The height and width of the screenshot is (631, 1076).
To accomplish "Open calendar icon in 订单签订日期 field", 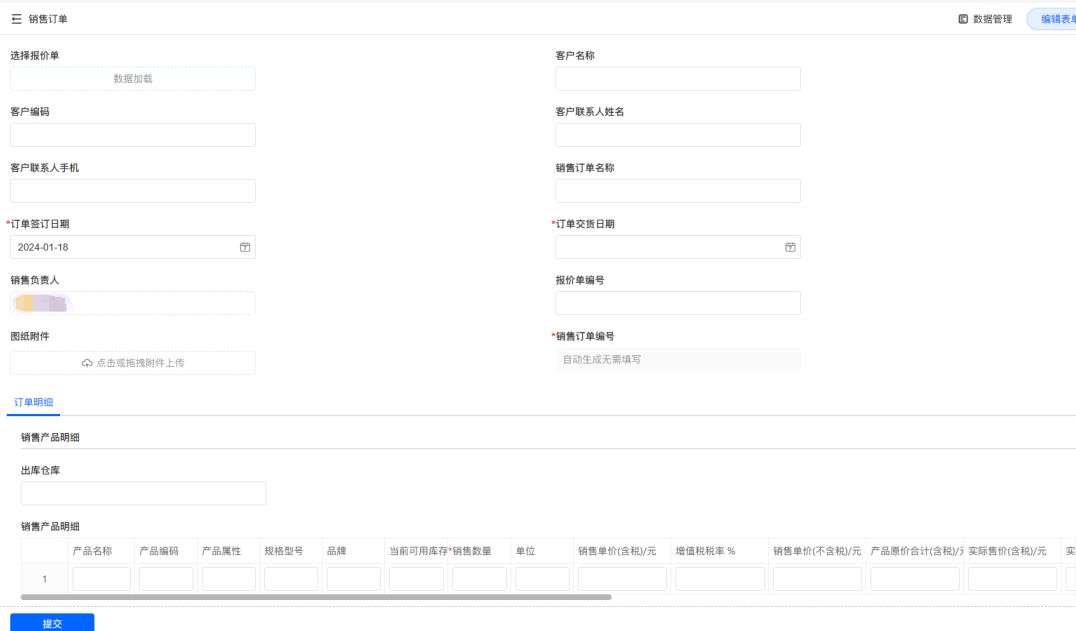I will tap(245, 247).
